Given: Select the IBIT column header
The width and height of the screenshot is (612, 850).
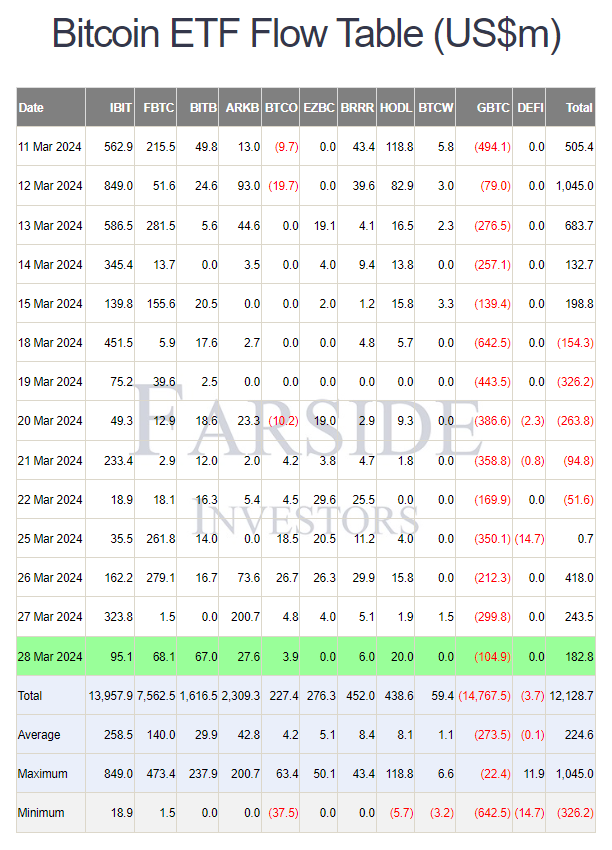Looking at the screenshot, I should pos(110,107).
